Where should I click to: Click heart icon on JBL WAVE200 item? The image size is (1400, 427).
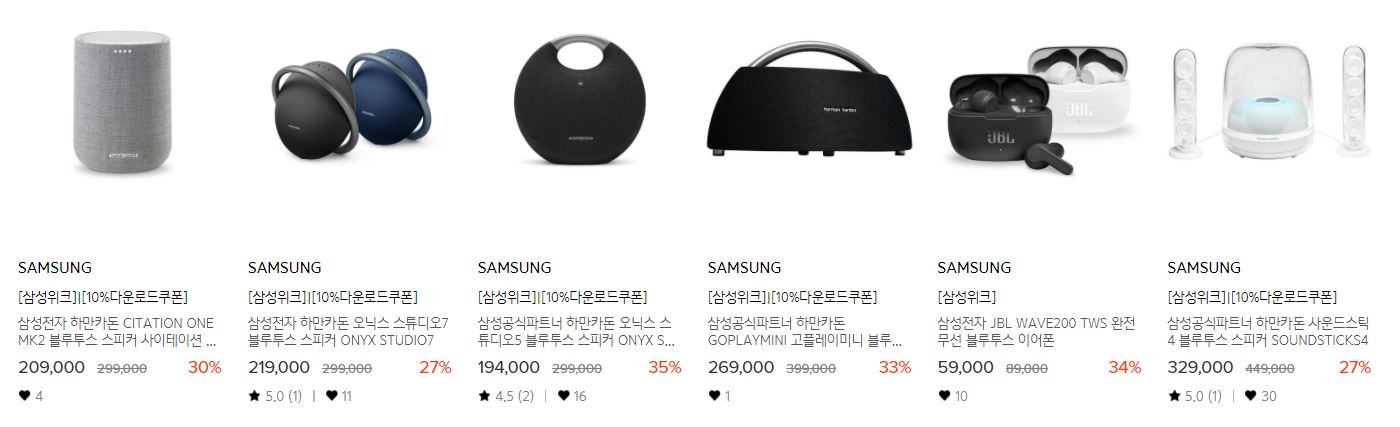point(944,396)
